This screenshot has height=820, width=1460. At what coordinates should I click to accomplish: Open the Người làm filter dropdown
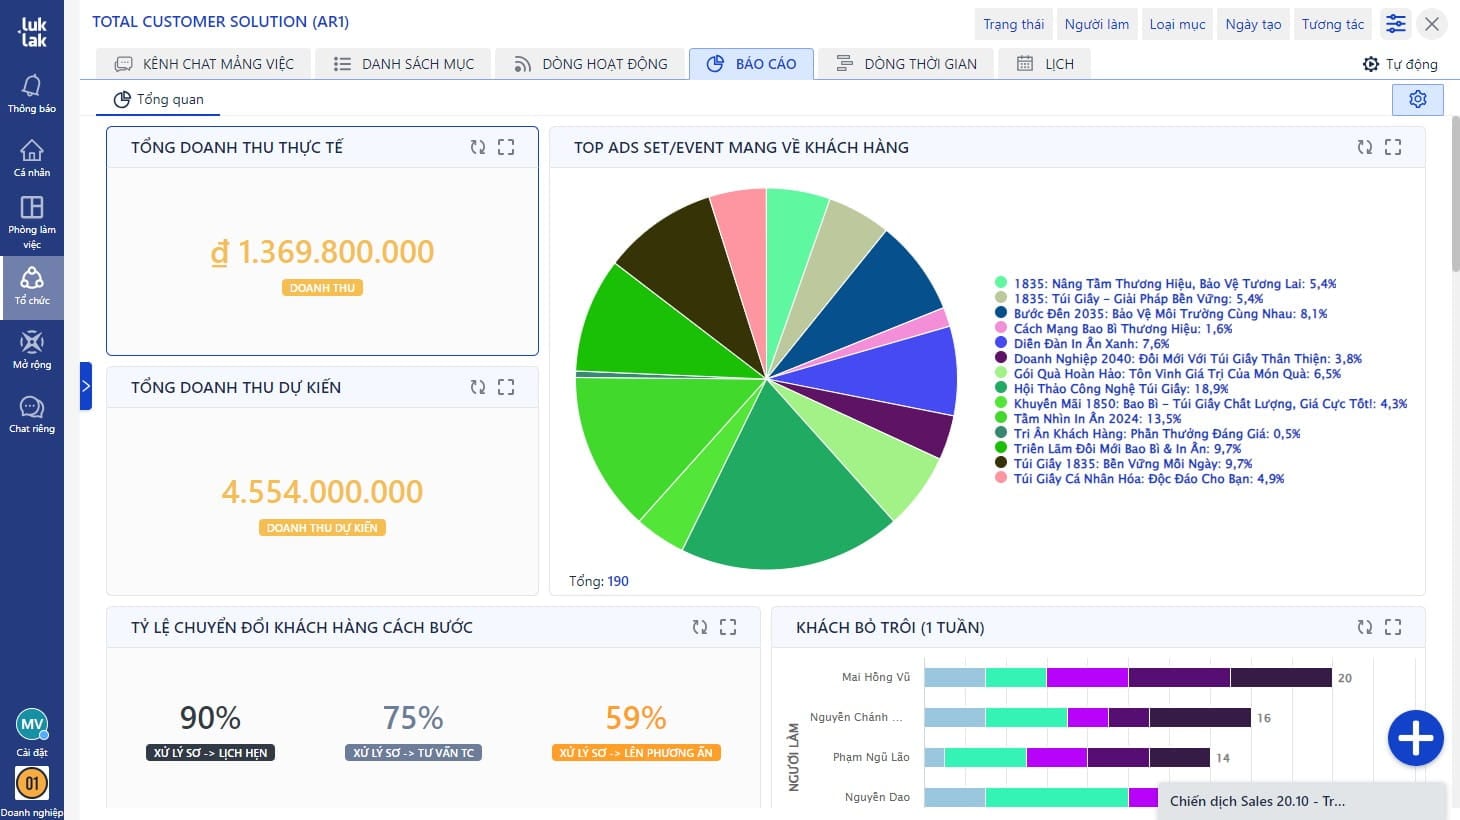coord(1096,24)
